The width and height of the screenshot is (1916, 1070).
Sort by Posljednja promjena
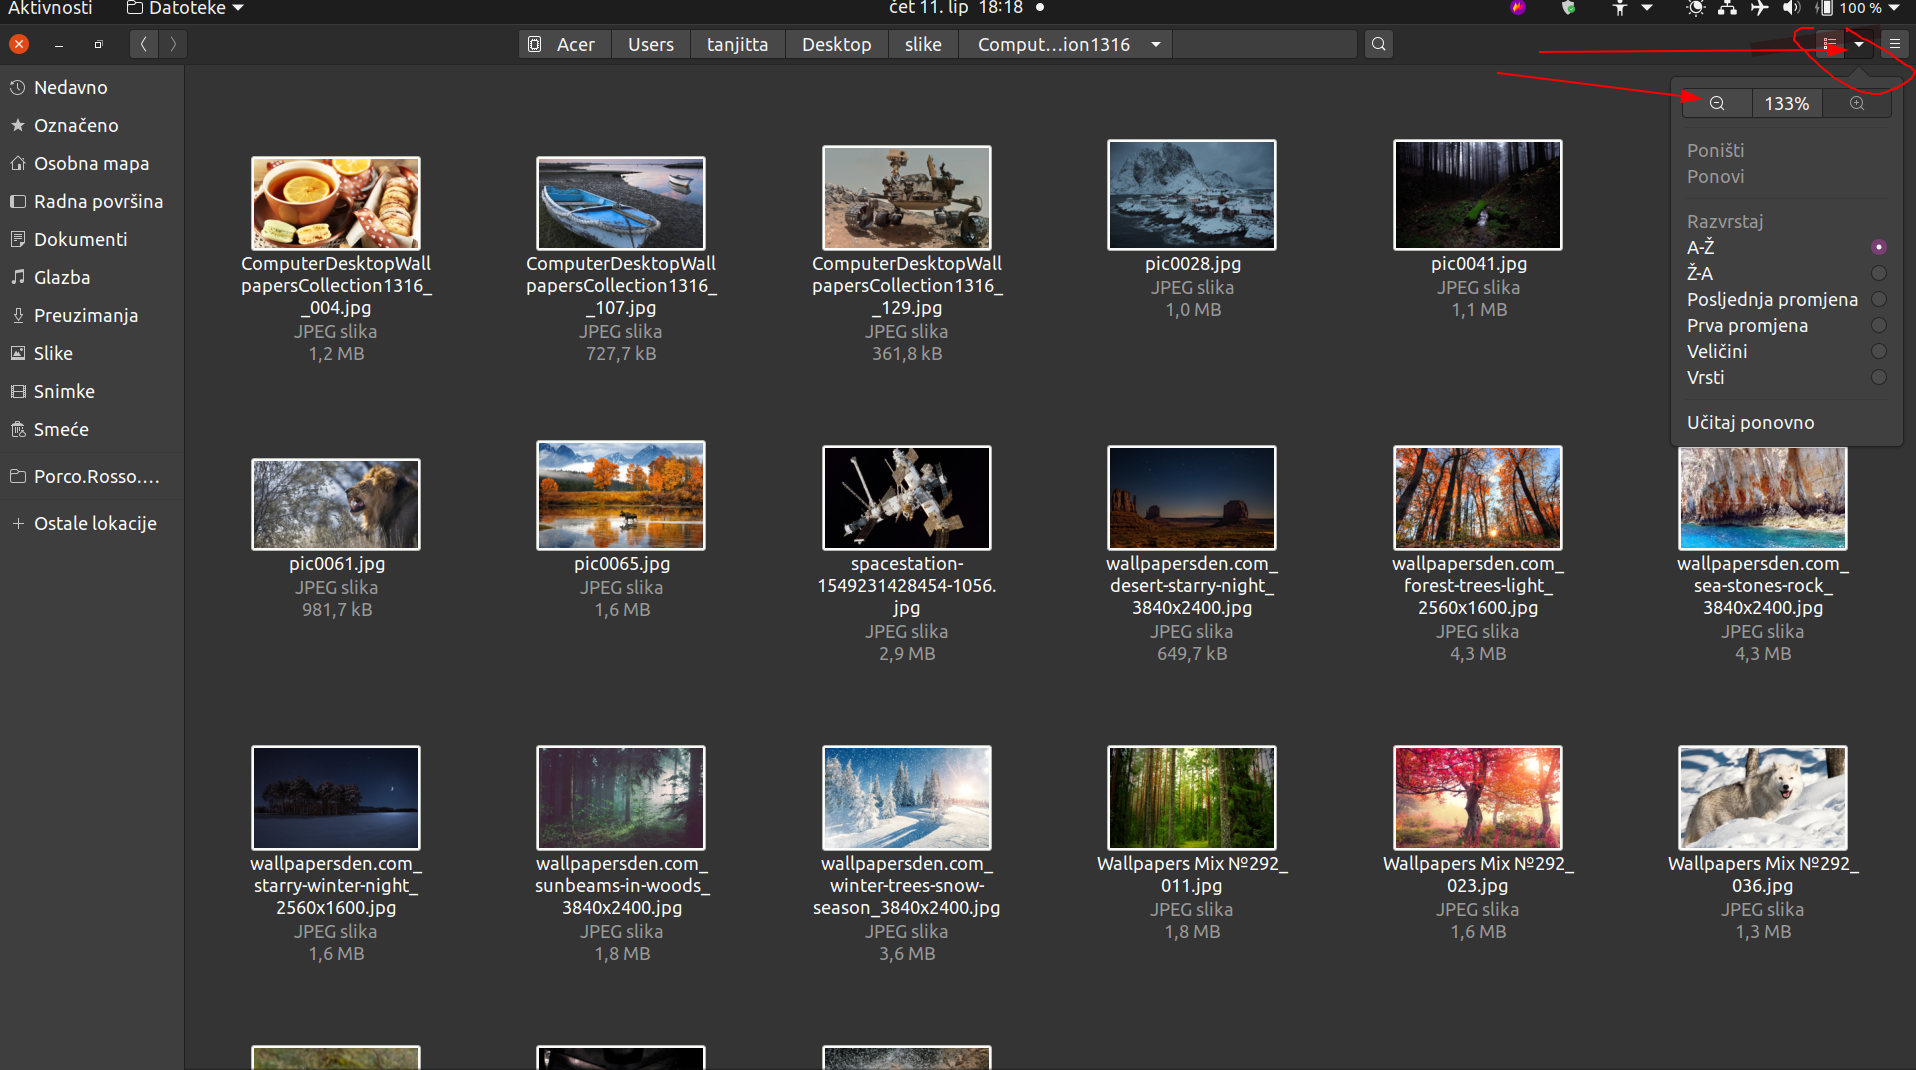tap(1786, 299)
